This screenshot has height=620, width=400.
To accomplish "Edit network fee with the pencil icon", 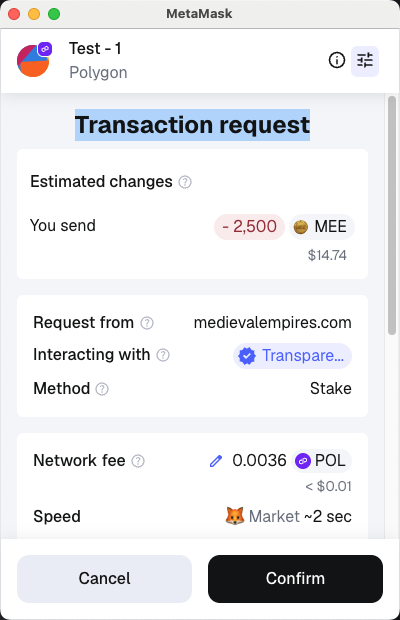I will click(x=216, y=461).
